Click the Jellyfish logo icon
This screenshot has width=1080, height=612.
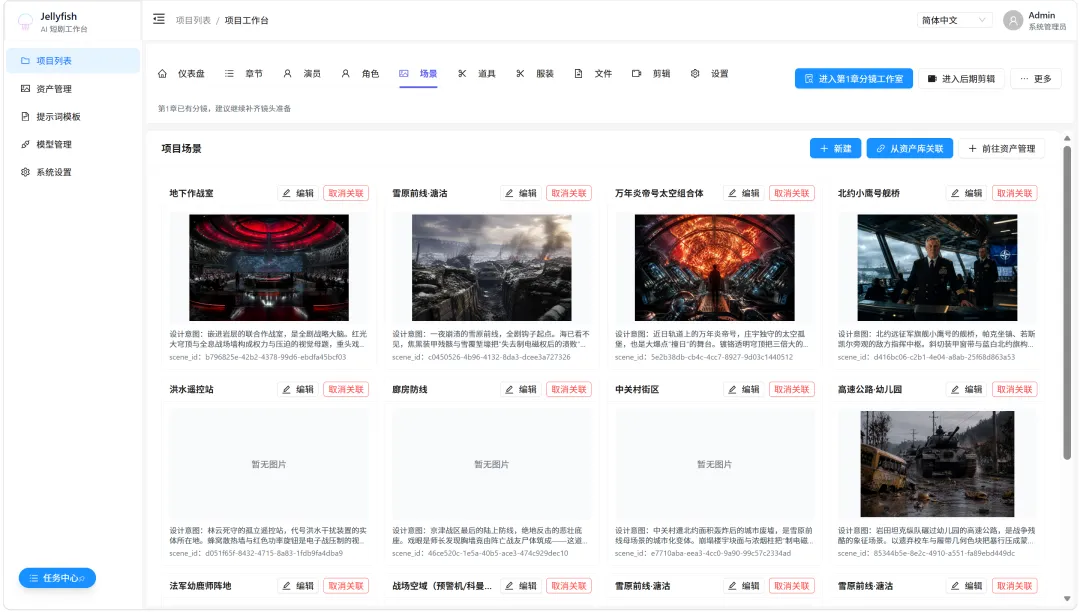(x=25, y=22)
